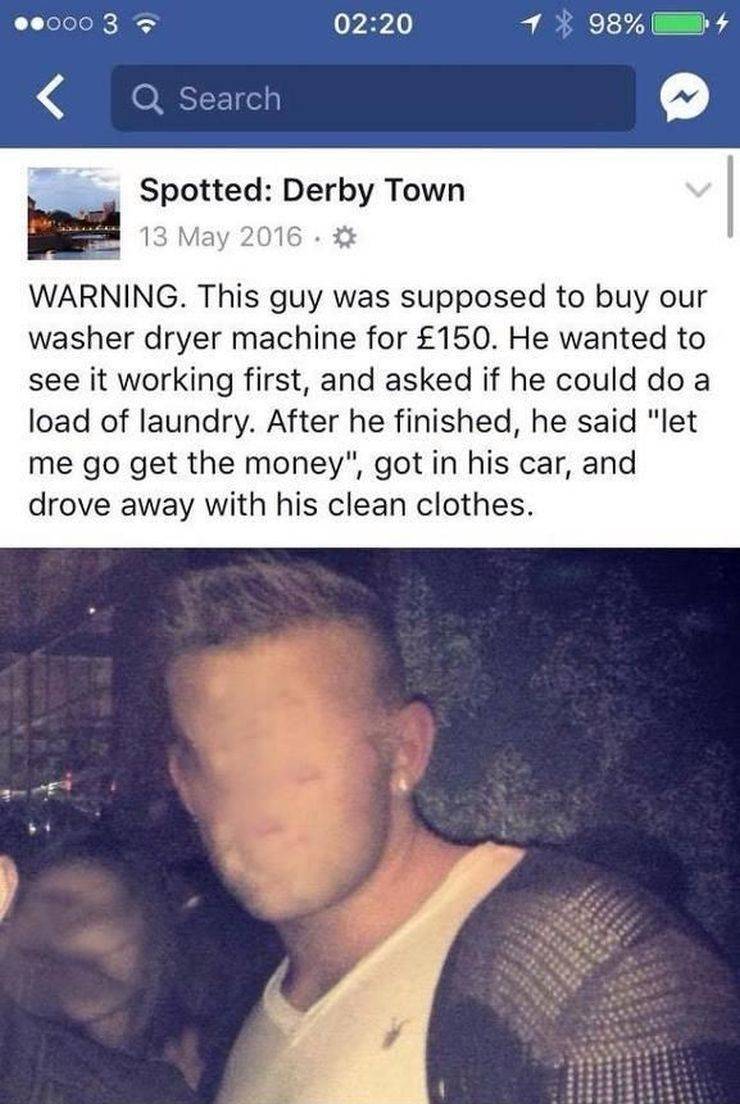
Task: Open the 13 May 2016 post timestamp
Action: pos(220,237)
